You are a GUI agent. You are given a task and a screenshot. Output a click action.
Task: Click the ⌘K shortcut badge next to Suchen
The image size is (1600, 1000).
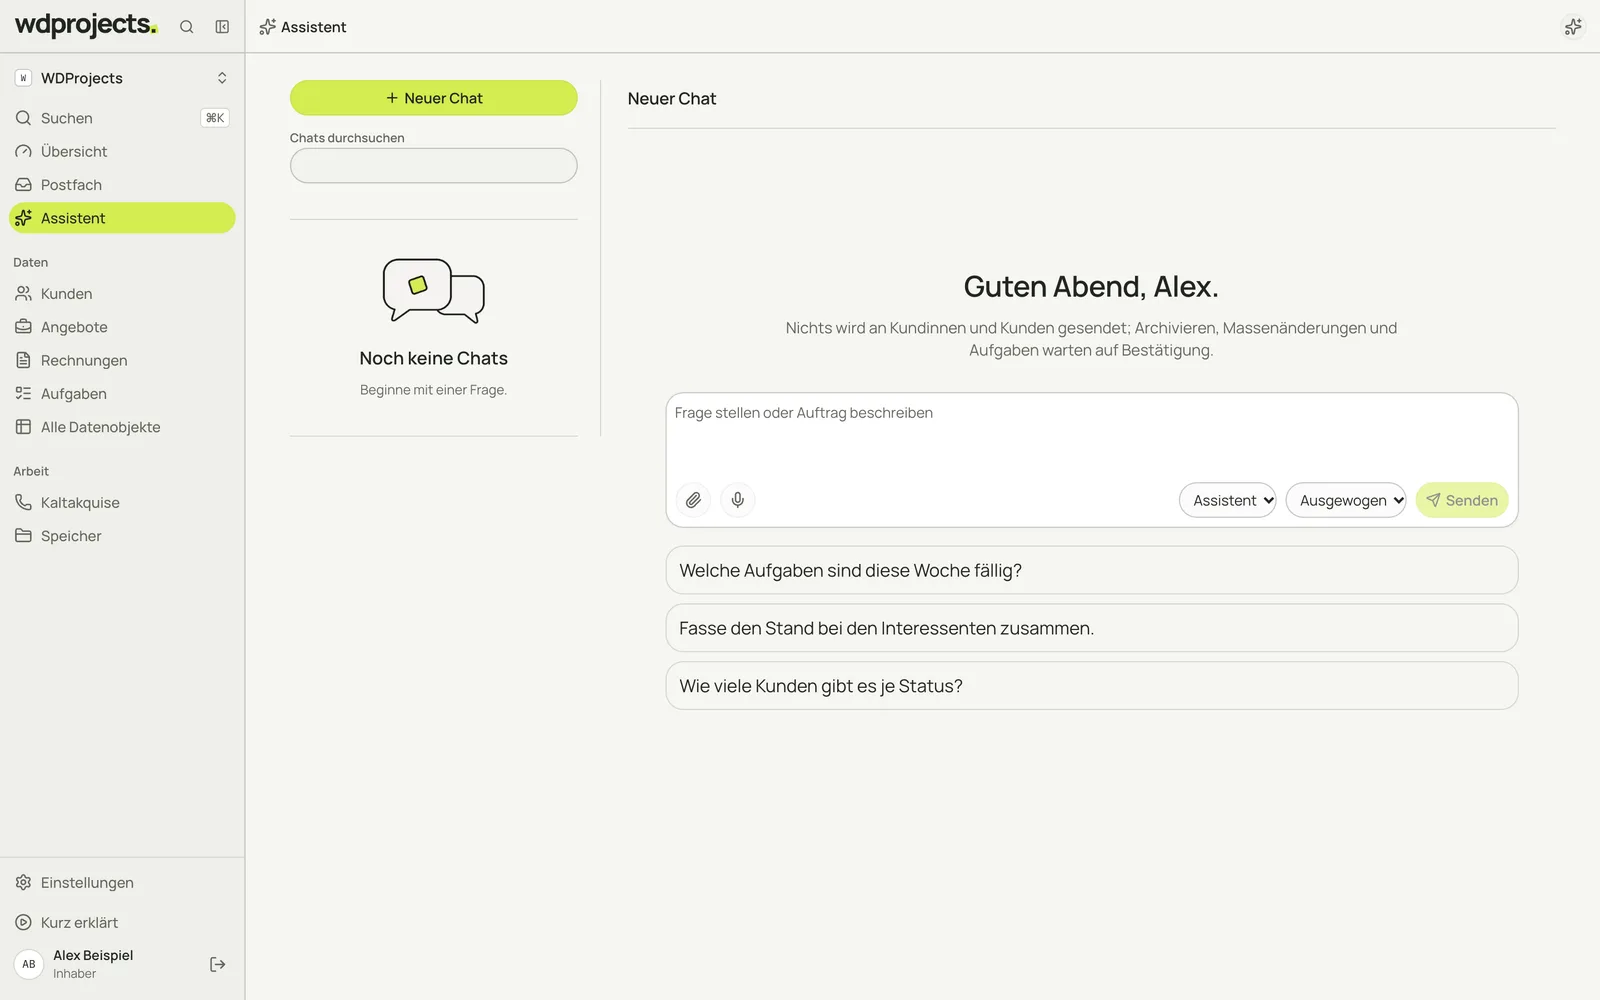click(215, 118)
